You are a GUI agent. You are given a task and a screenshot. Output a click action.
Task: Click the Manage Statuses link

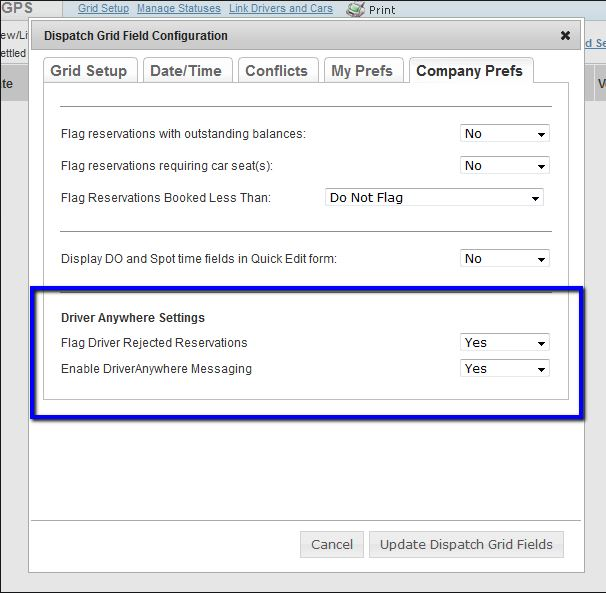(x=178, y=9)
